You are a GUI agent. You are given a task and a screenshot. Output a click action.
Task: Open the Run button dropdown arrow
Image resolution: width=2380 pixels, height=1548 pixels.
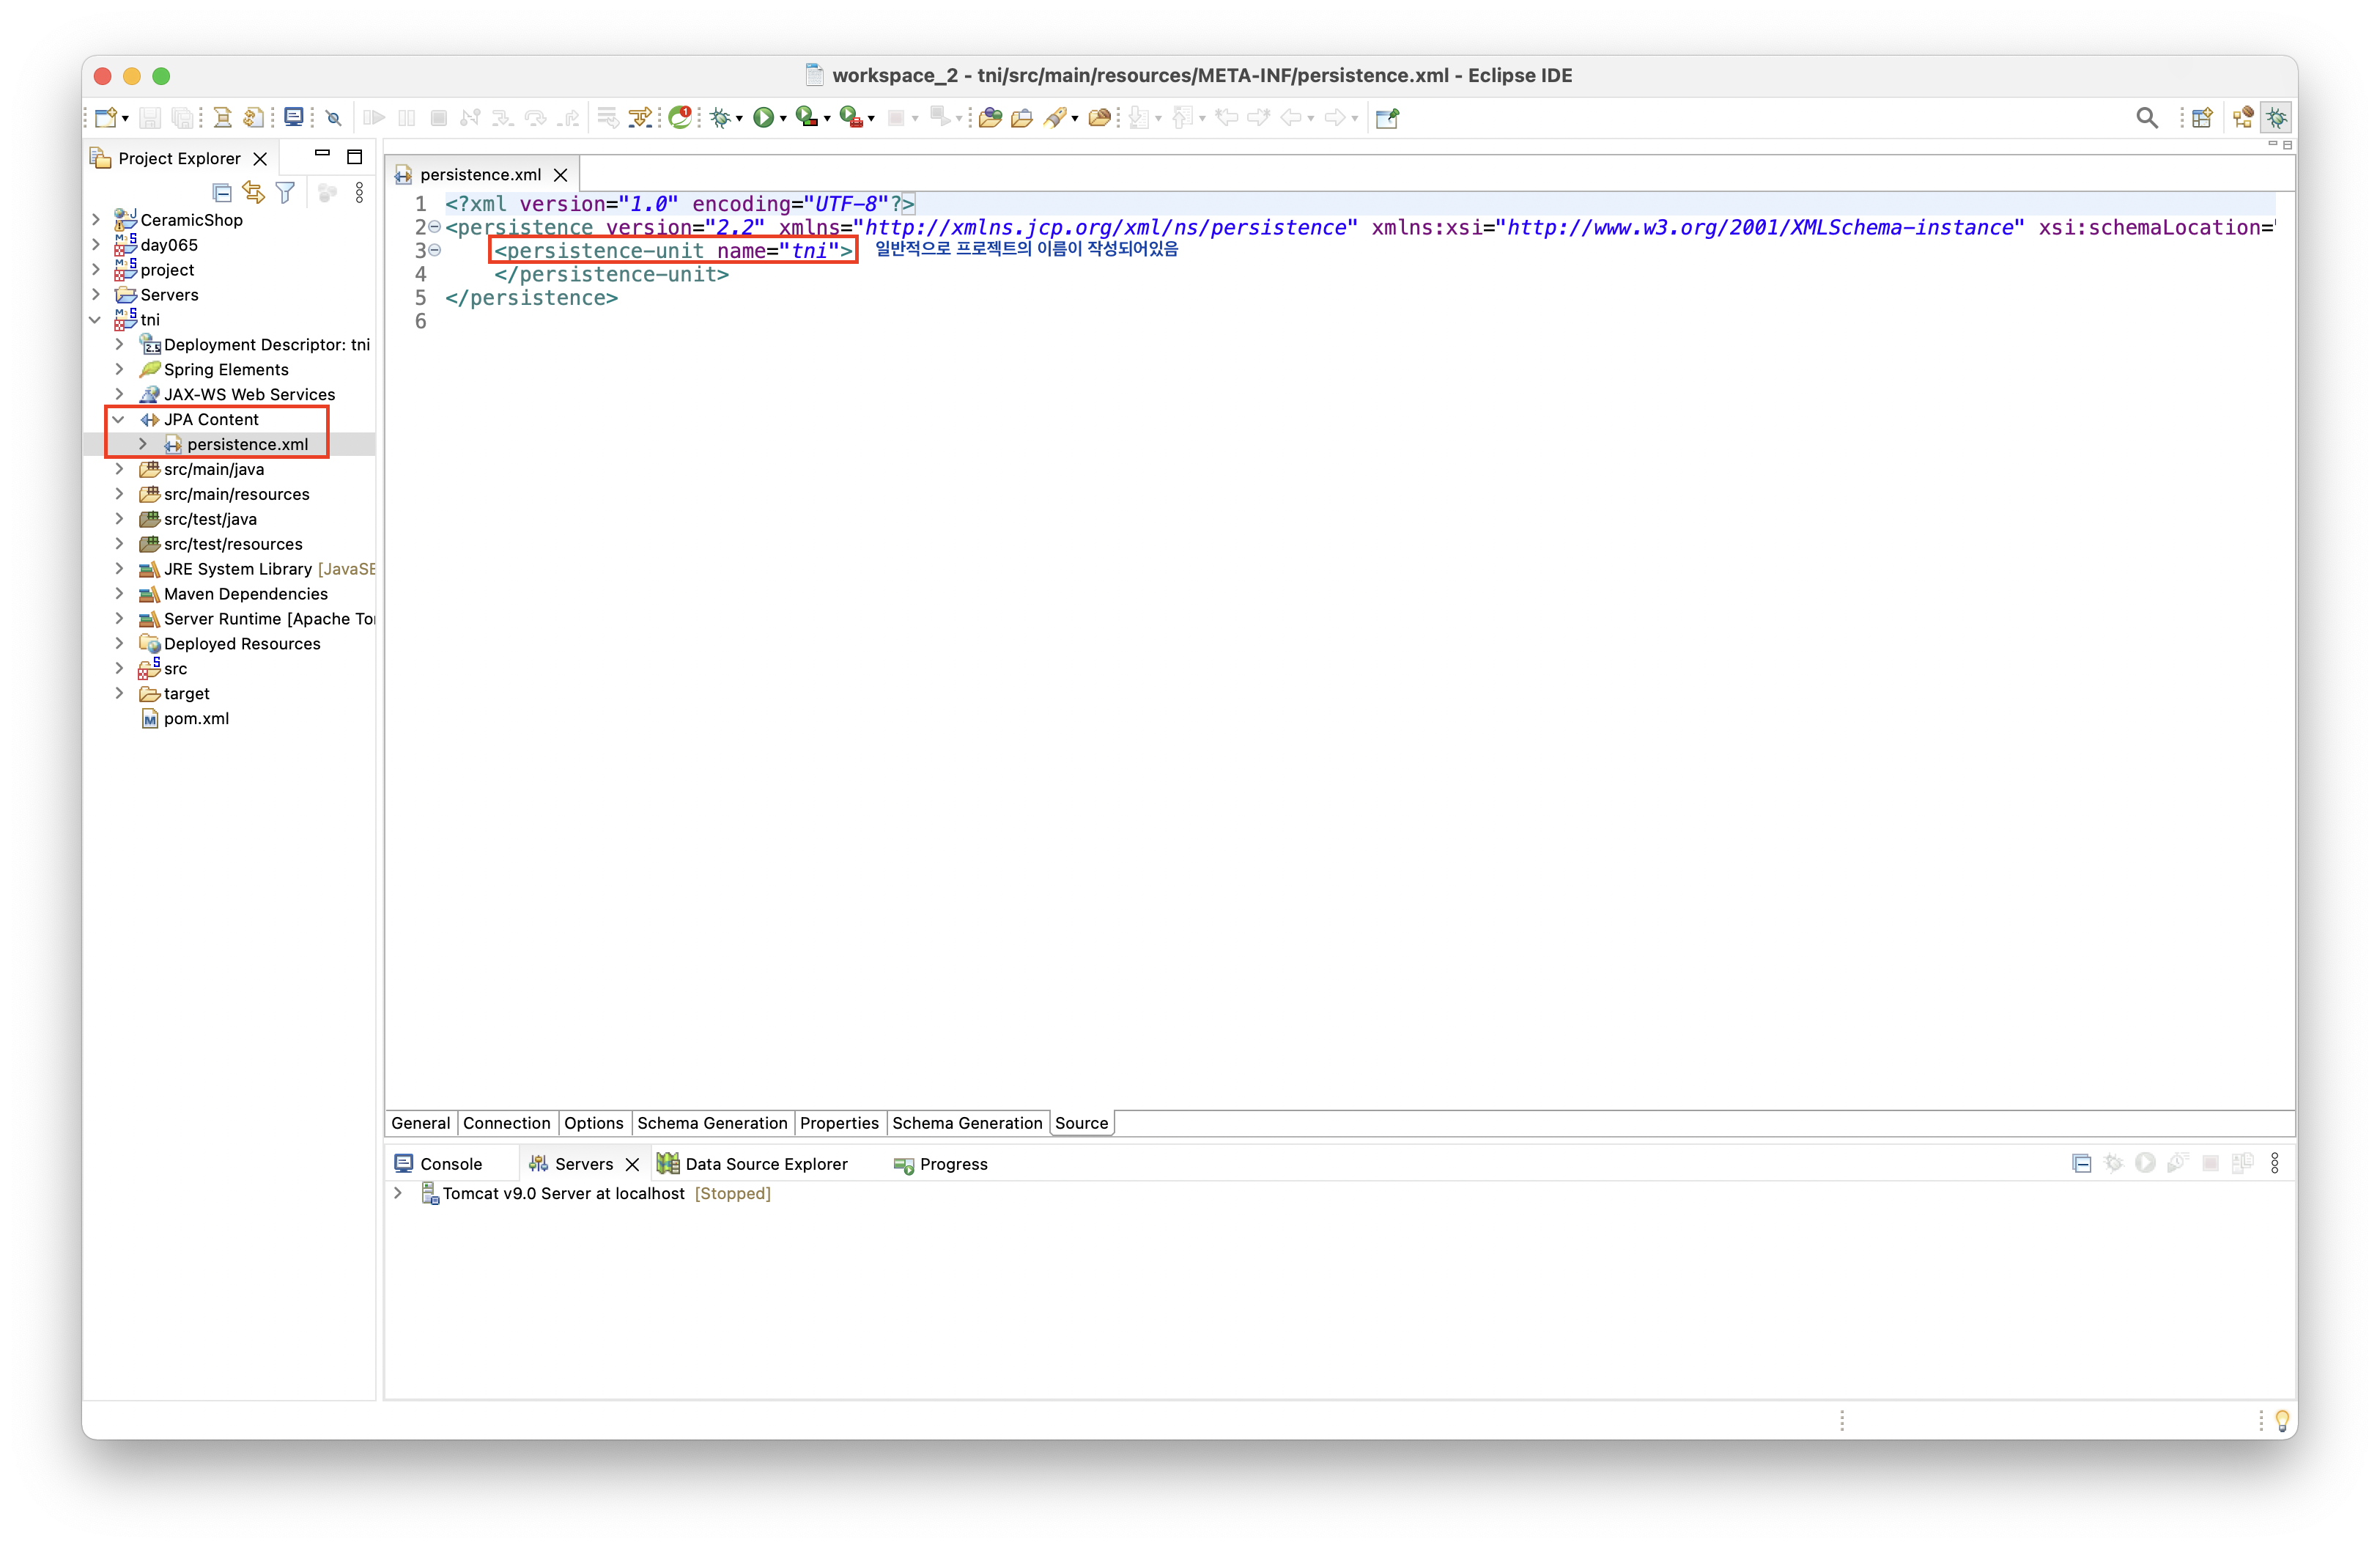click(x=783, y=119)
